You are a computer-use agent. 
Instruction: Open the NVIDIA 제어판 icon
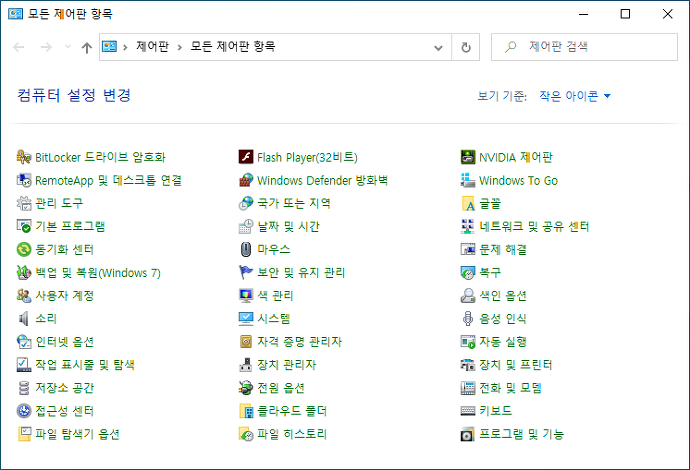[x=468, y=157]
